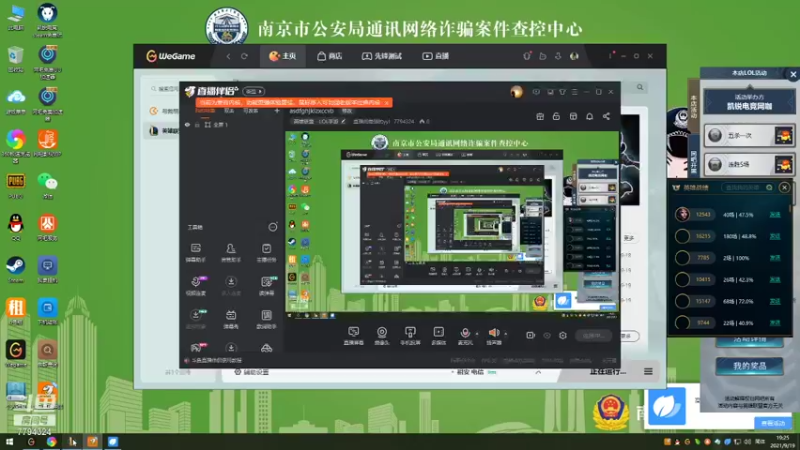The image size is (800, 450).
Task: Close 英雄战绩 panel
Action: pos(785,187)
